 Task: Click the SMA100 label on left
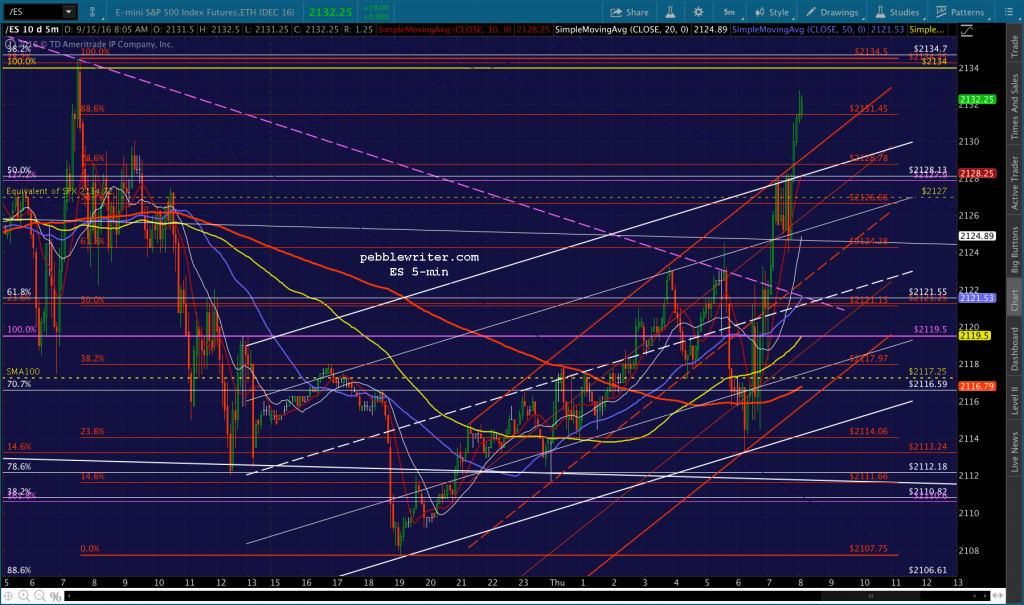[23, 372]
